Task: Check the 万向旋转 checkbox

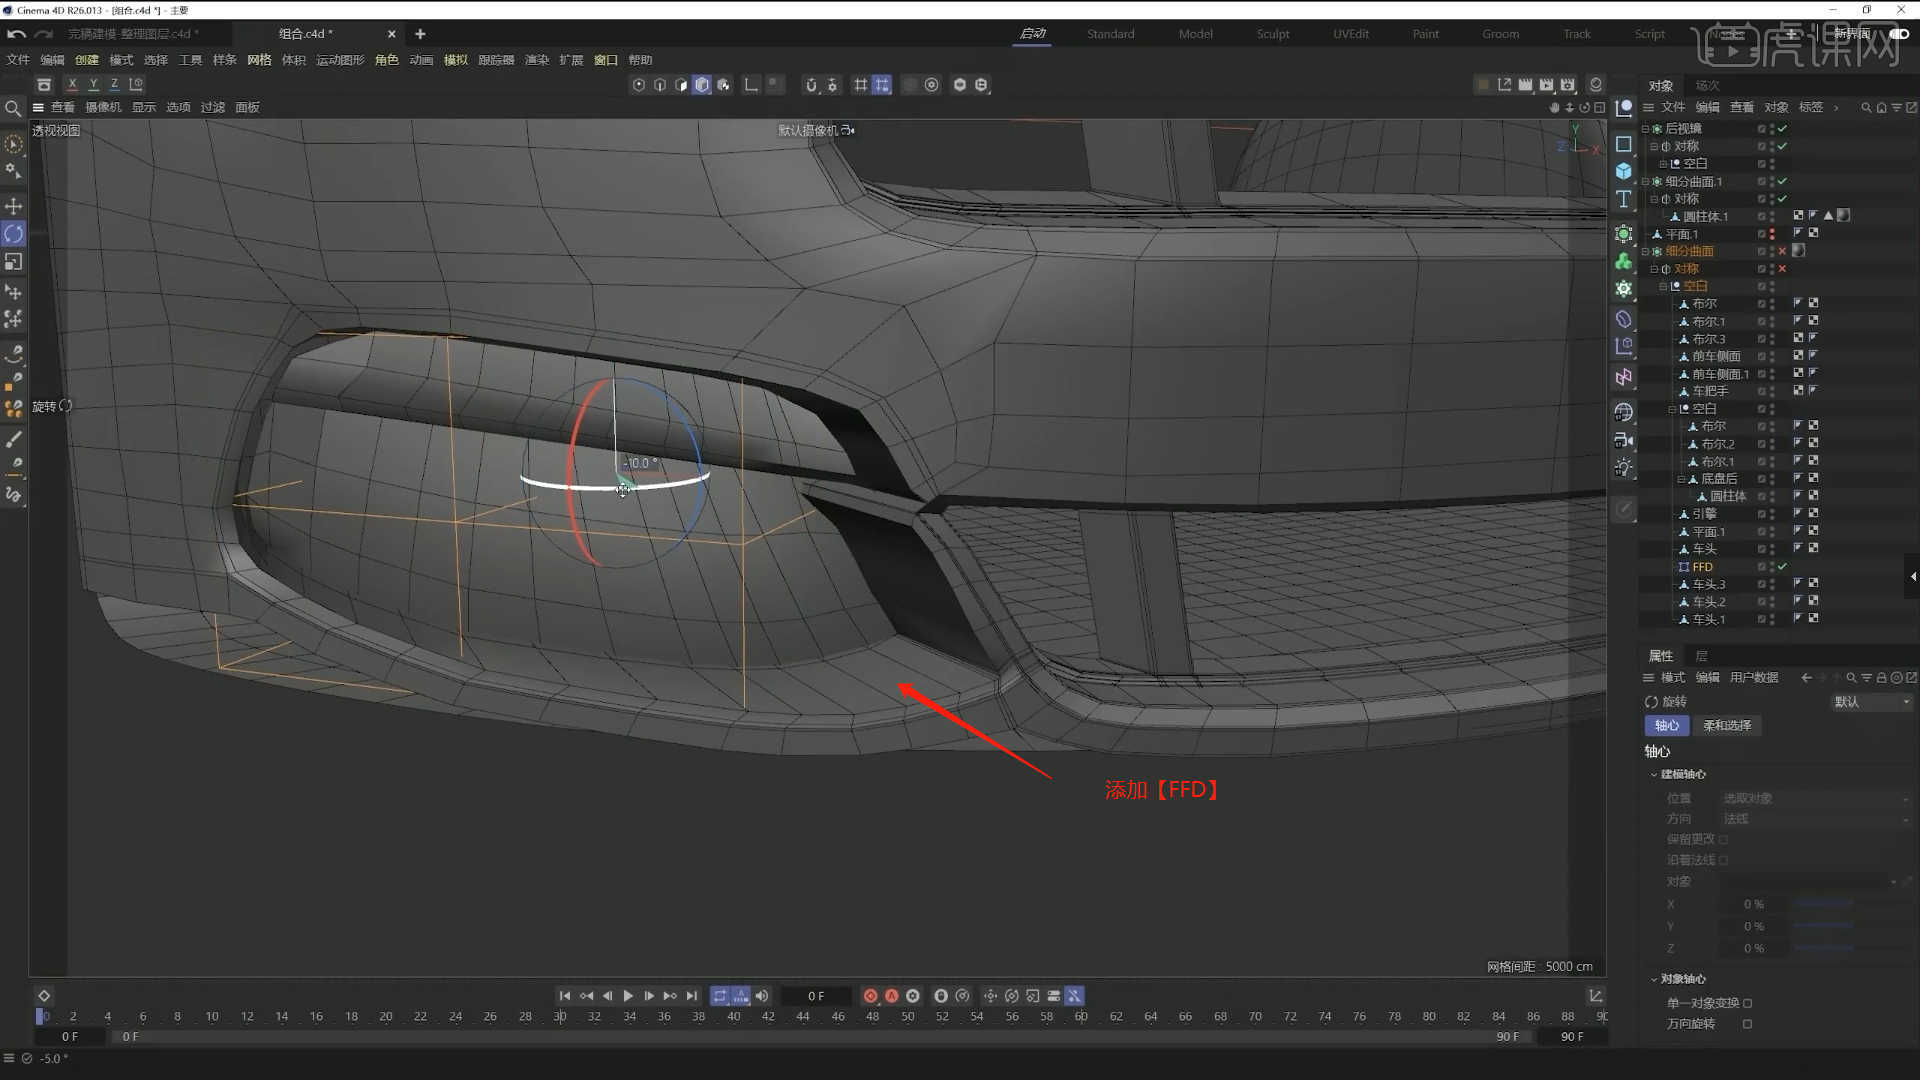Action: 1748,1024
